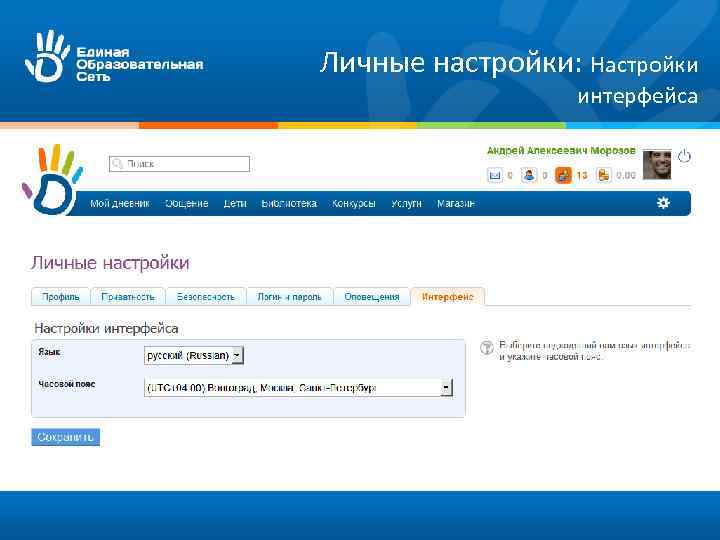Click the notifications count 13
This screenshot has height=540, width=720.
pyautogui.click(x=582, y=175)
